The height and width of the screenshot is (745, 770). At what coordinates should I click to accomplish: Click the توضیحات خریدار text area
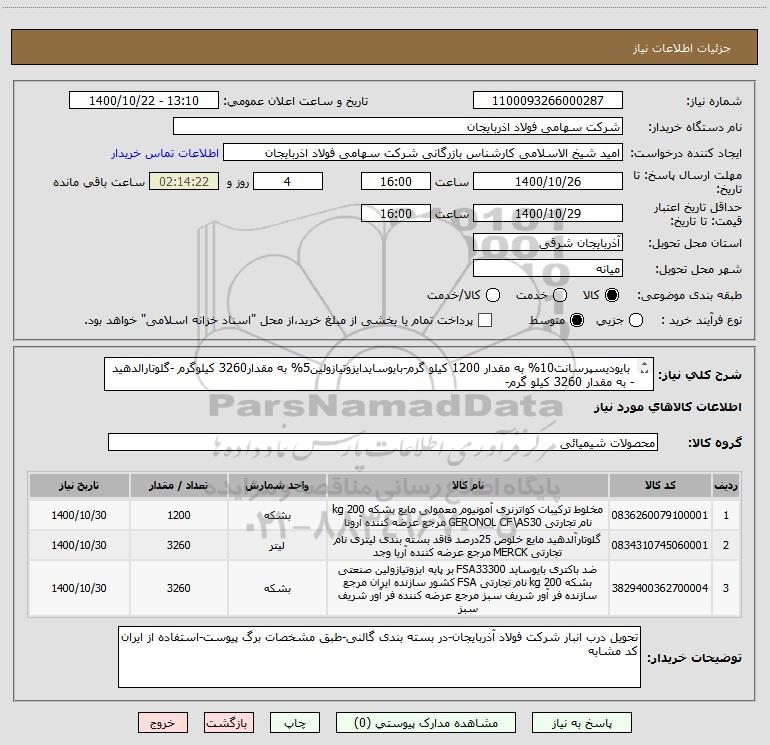click(x=379, y=657)
